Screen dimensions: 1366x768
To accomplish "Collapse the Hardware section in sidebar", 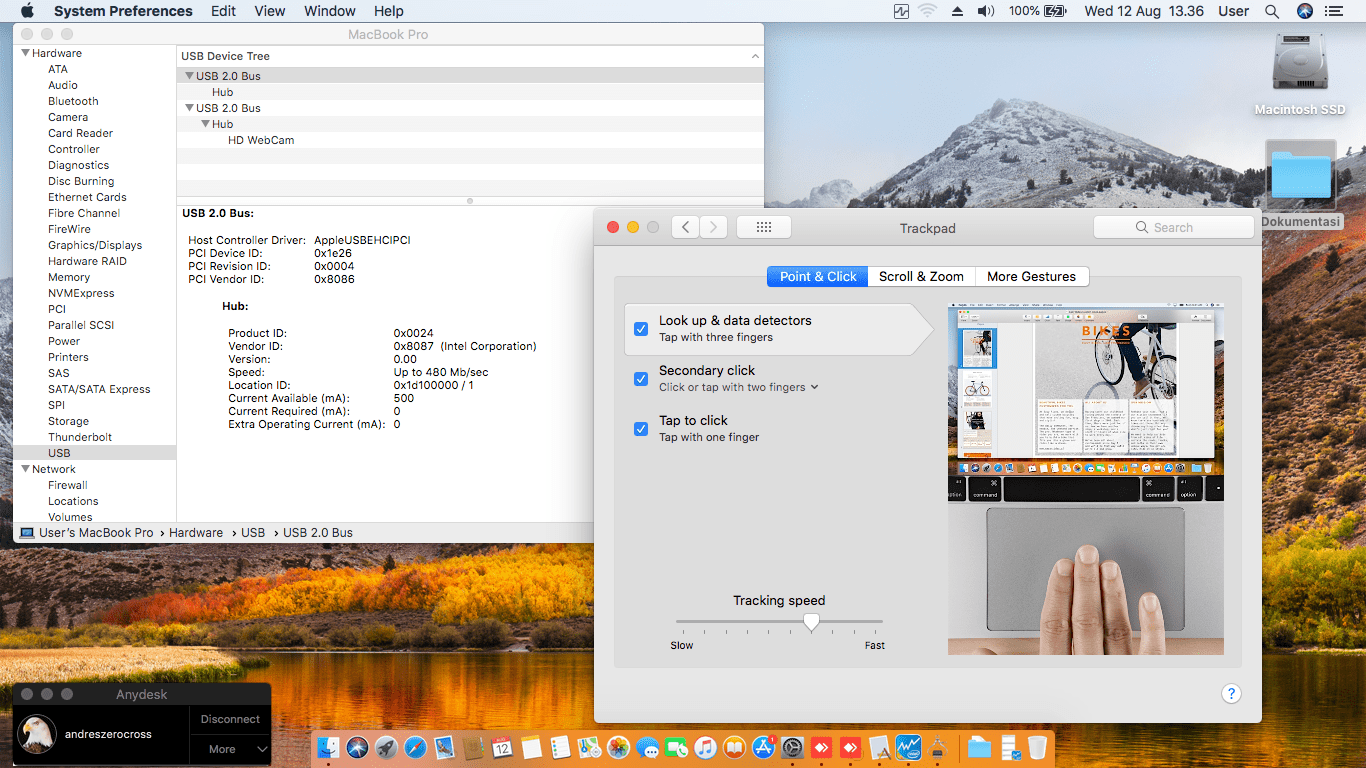I will (25, 54).
